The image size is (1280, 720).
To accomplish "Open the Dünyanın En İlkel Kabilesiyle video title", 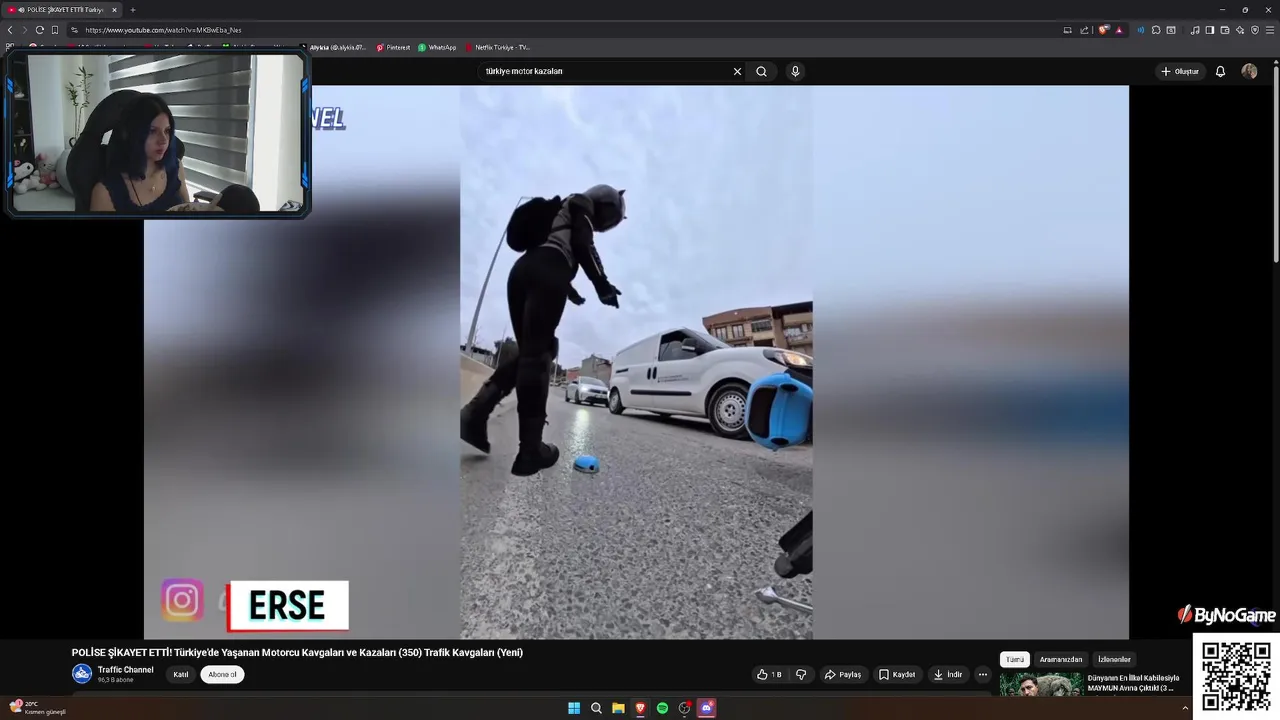I will tap(1134, 682).
